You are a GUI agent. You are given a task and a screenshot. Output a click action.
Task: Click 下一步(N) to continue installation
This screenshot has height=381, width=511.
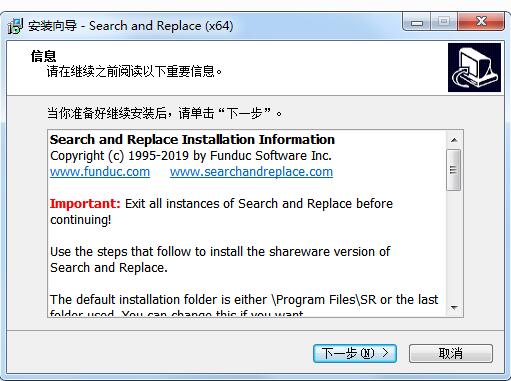pos(355,353)
